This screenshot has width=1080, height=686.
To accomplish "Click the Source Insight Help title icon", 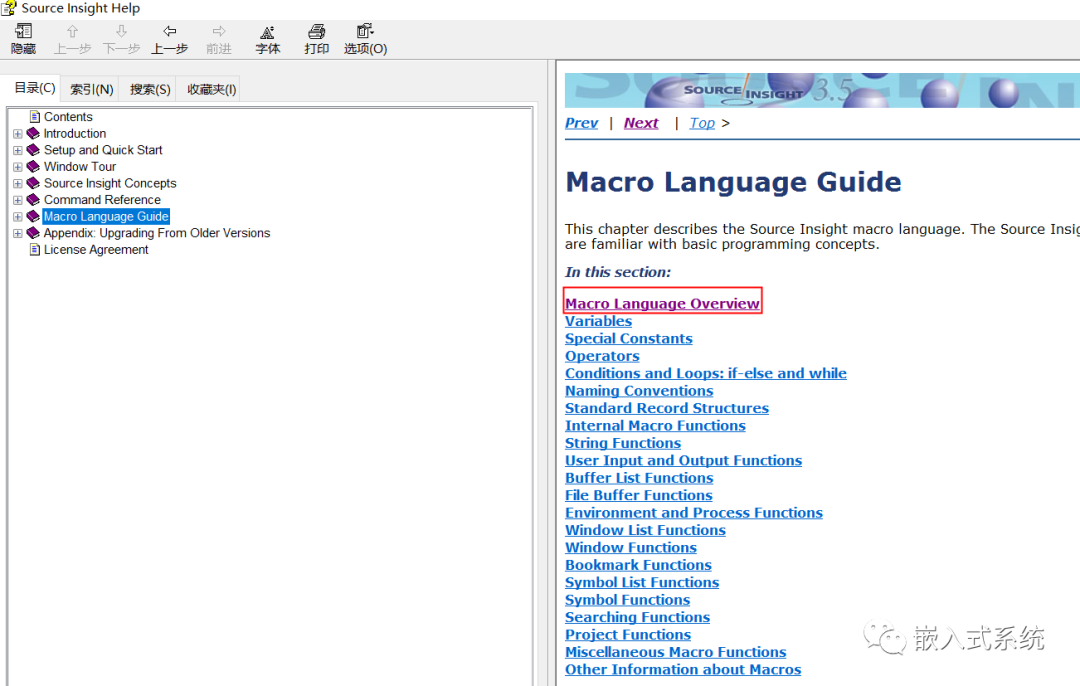I will click(9, 8).
